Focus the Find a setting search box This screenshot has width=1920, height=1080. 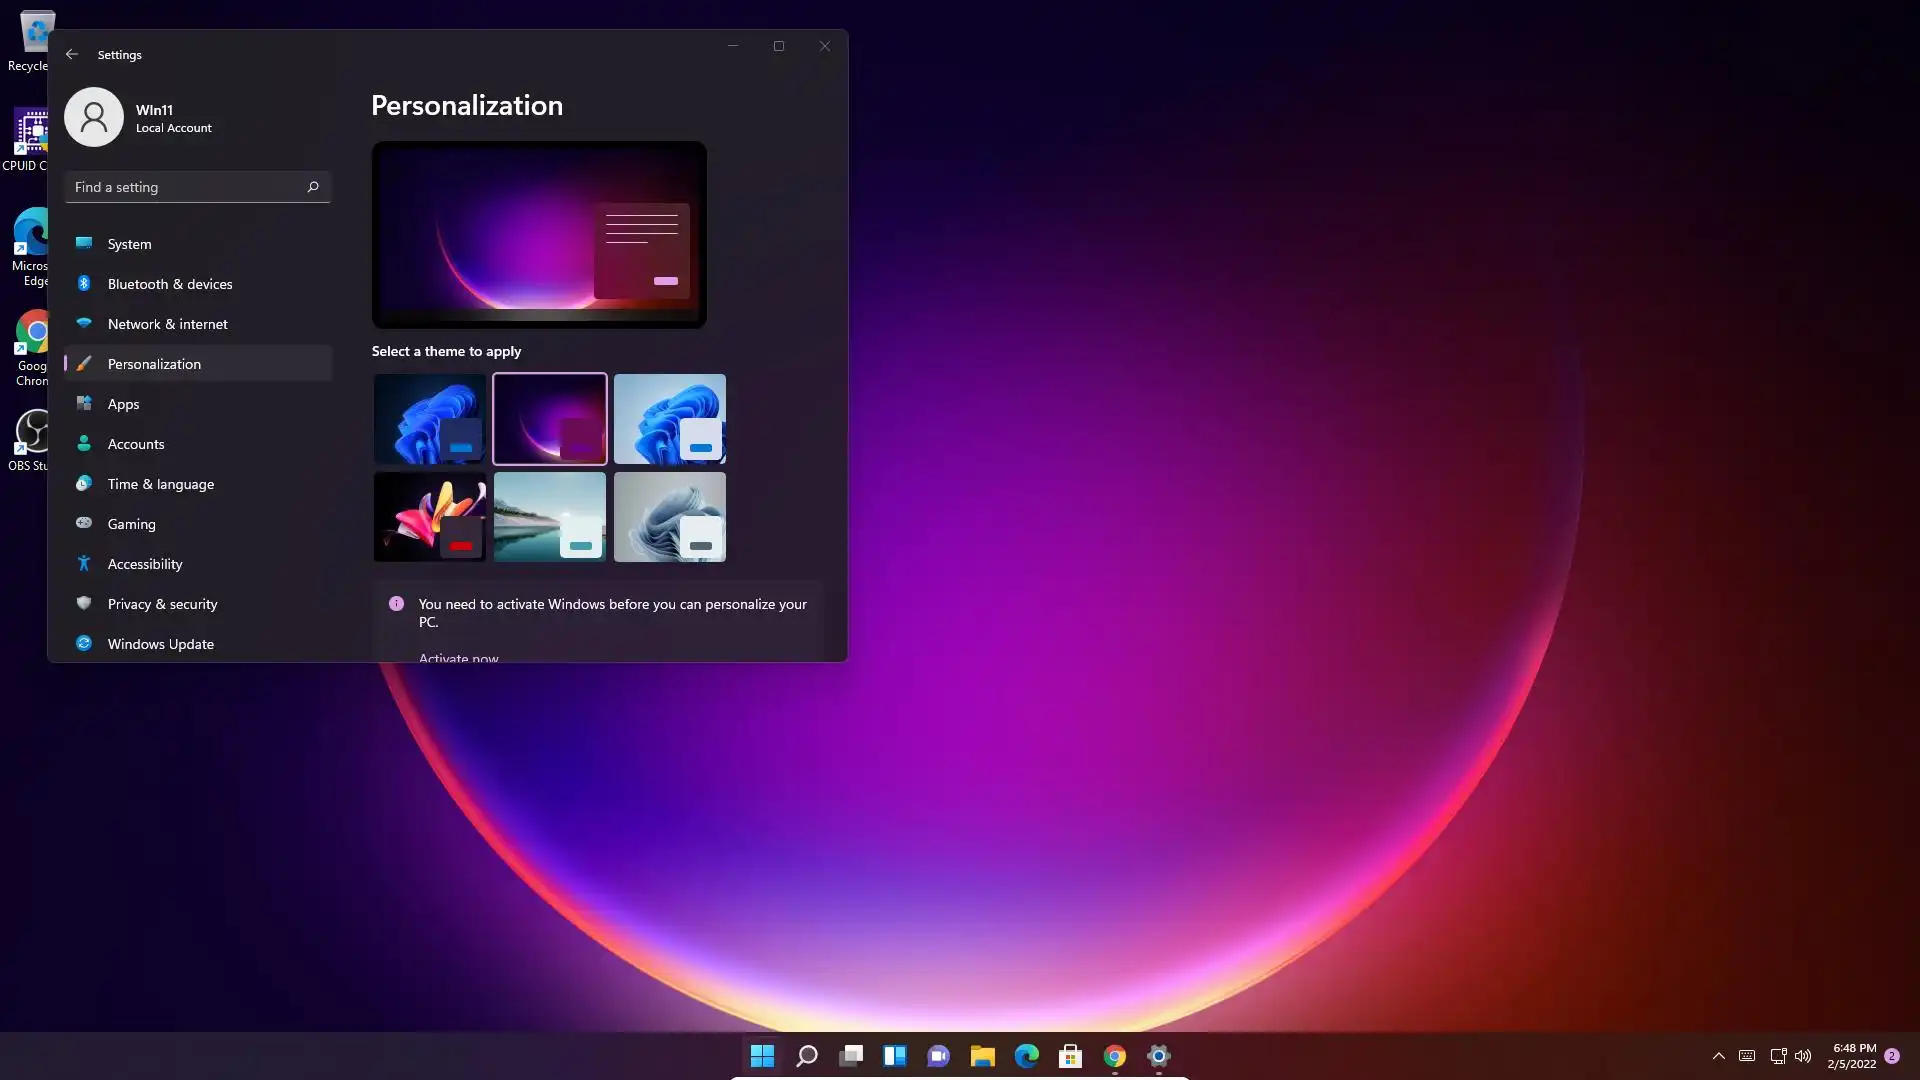click(x=185, y=187)
